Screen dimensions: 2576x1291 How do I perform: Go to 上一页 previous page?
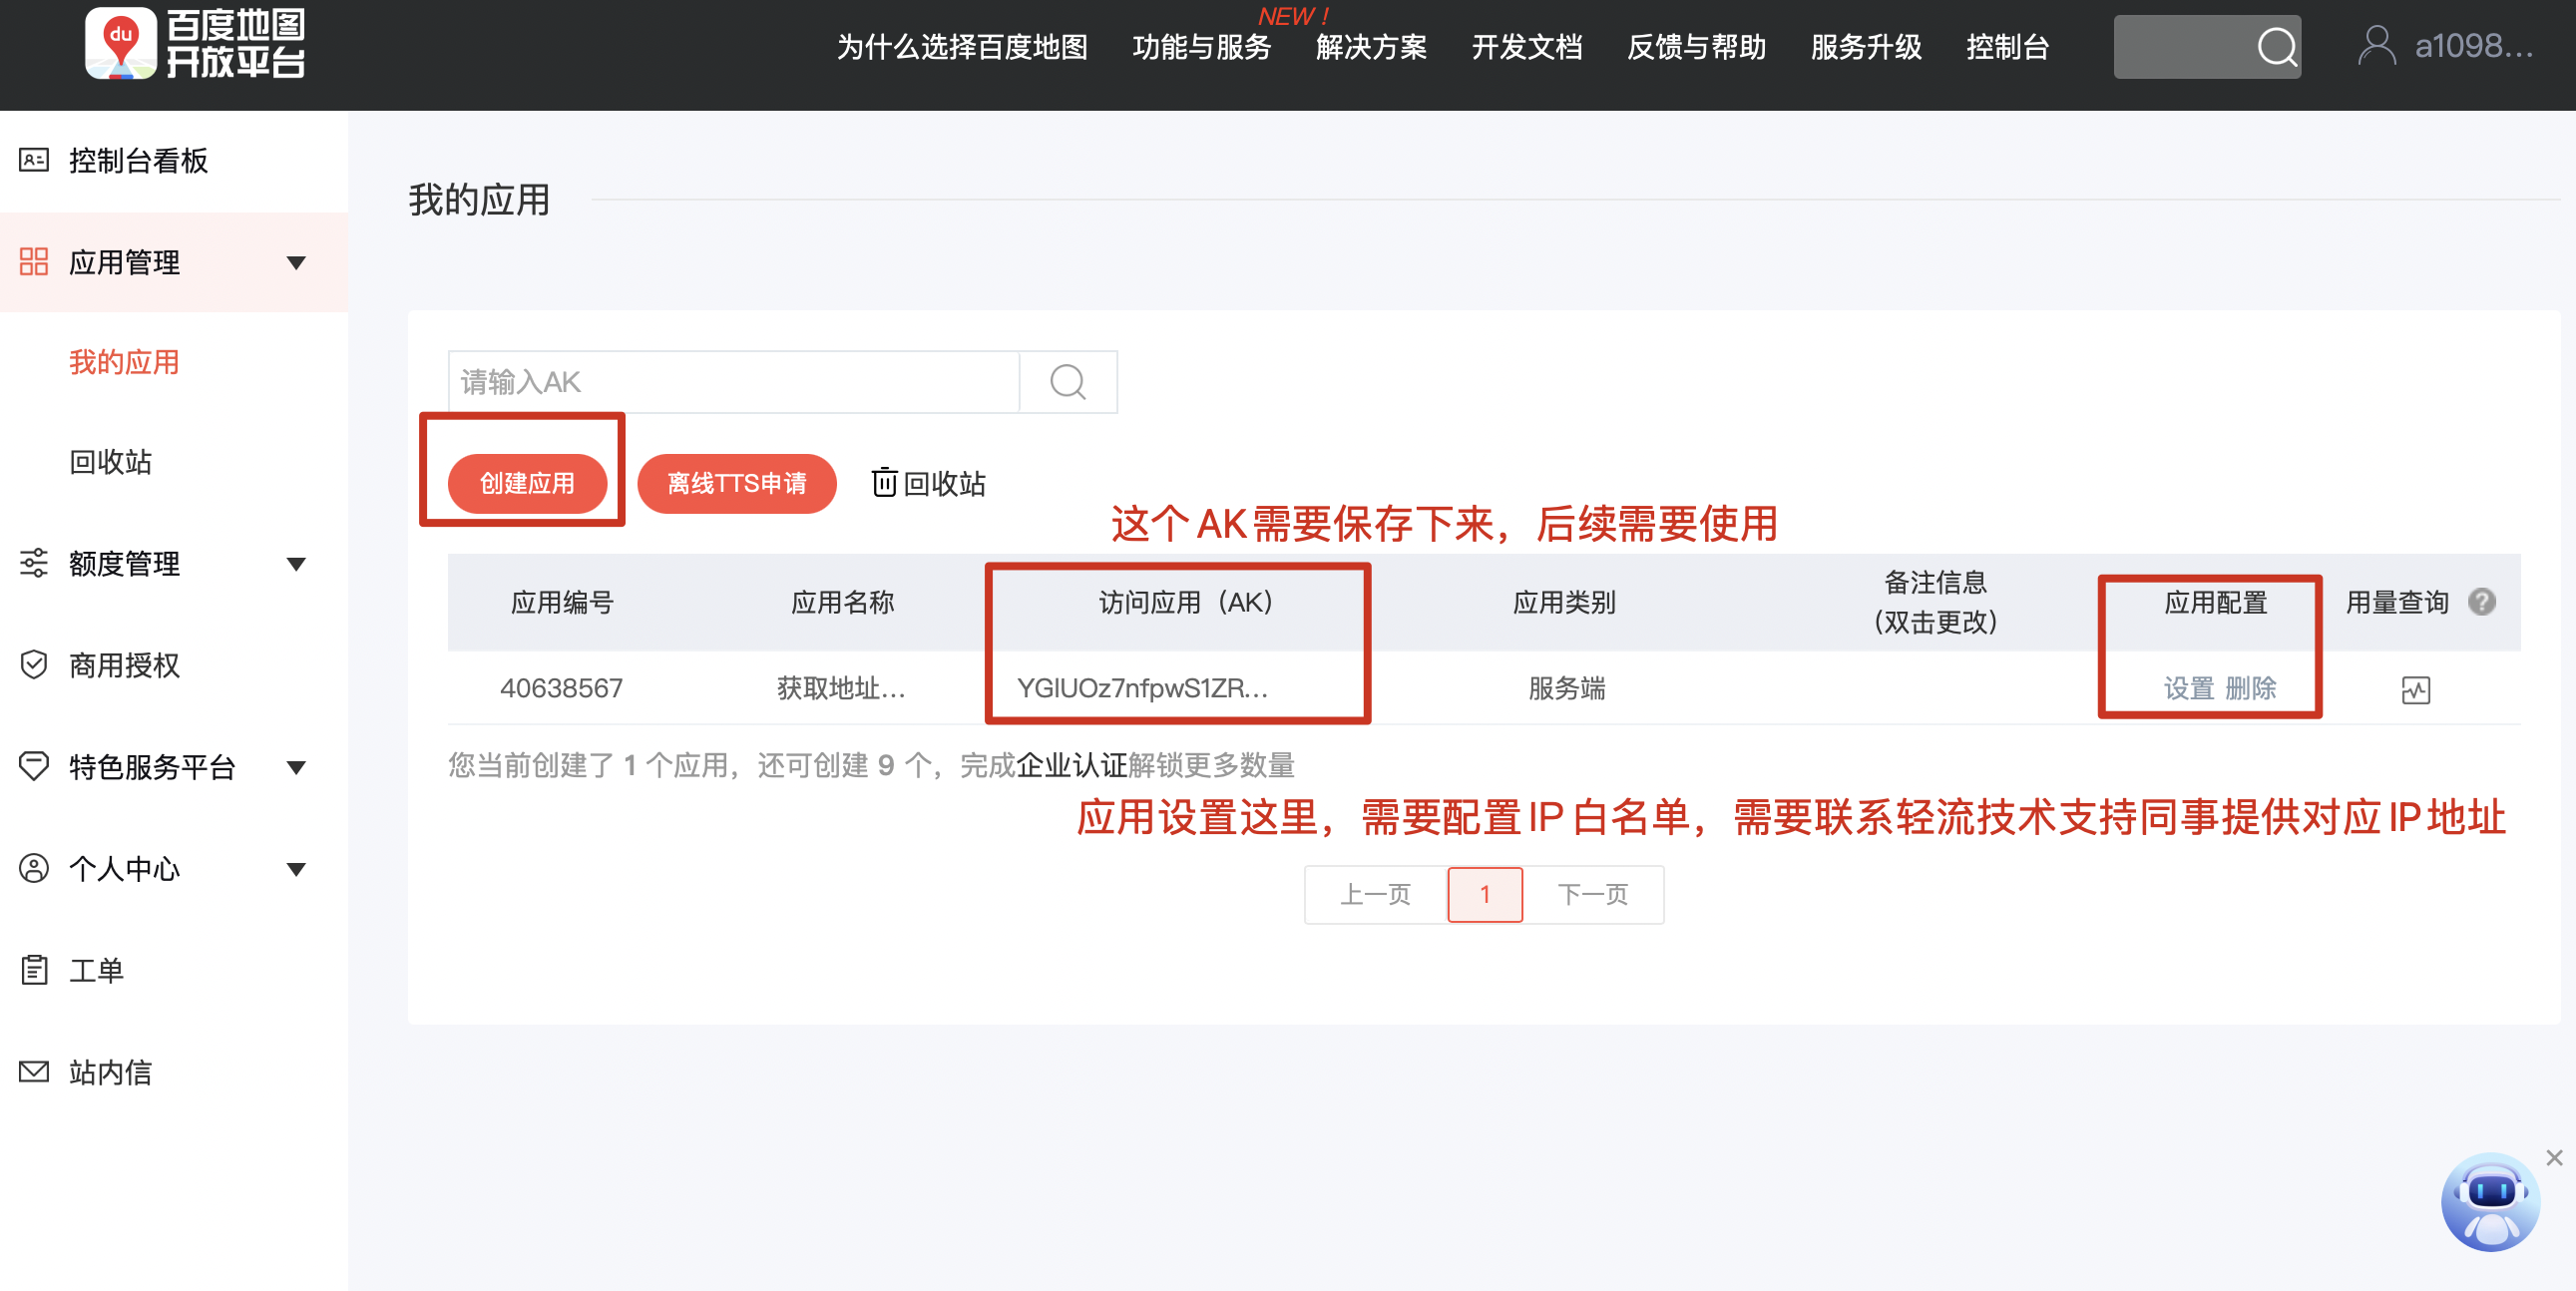pos(1376,894)
